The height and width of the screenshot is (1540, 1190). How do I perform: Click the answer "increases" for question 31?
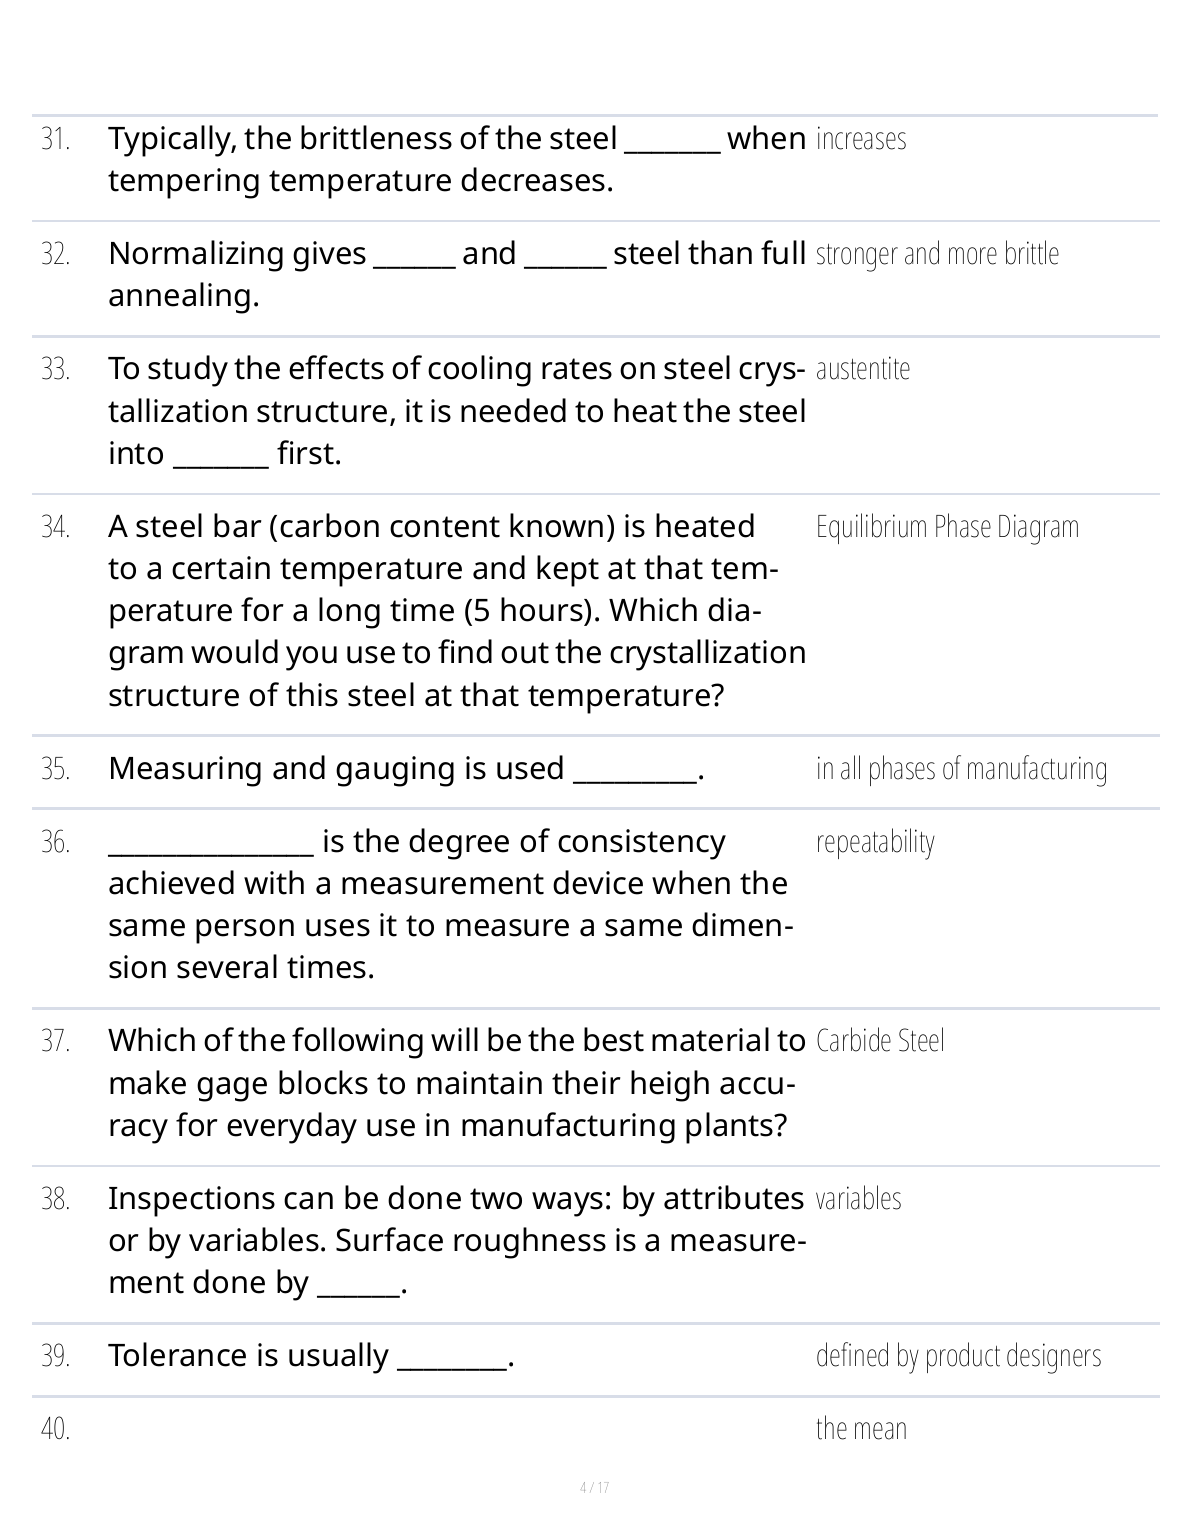pos(861,139)
